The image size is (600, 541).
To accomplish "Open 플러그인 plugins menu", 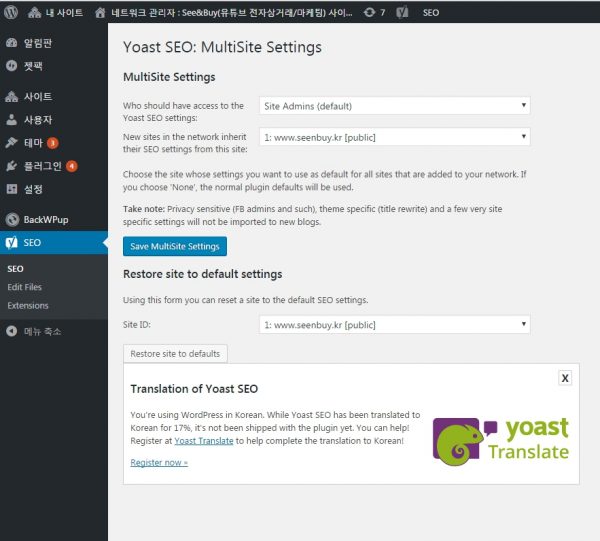I will click(40, 166).
